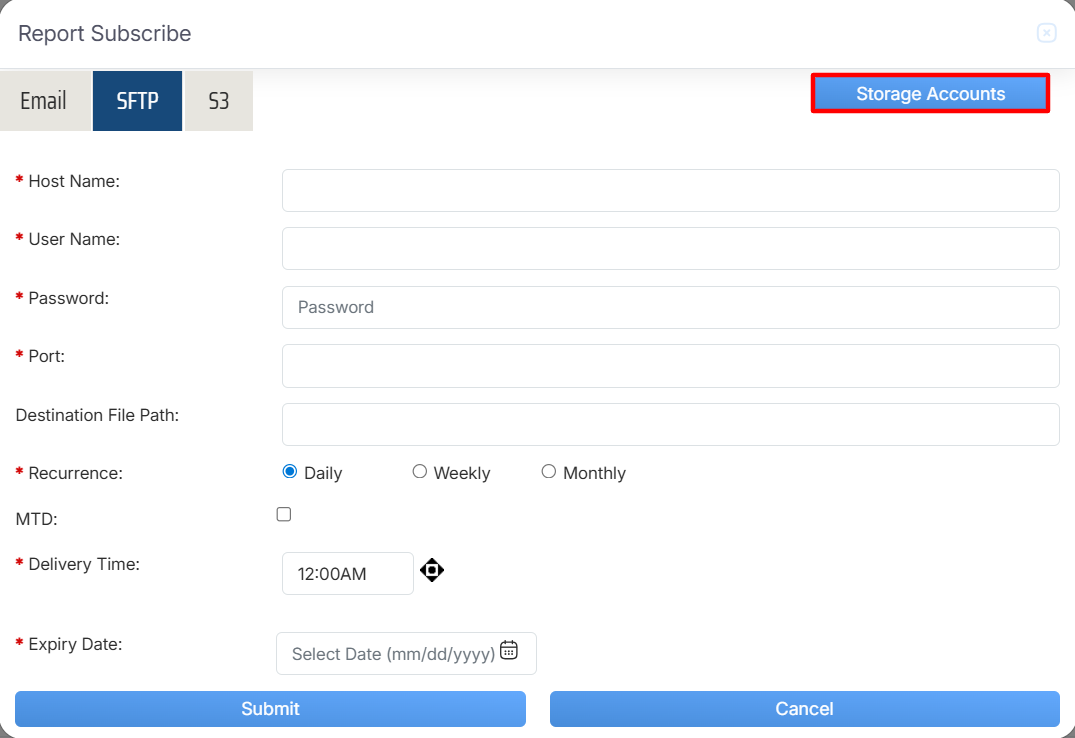Click the Port input field

670,366
